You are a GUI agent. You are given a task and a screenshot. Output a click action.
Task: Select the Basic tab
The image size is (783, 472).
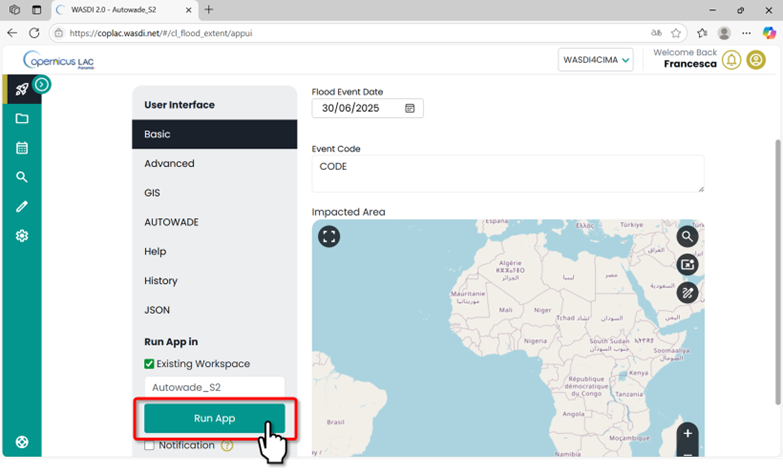click(x=214, y=134)
